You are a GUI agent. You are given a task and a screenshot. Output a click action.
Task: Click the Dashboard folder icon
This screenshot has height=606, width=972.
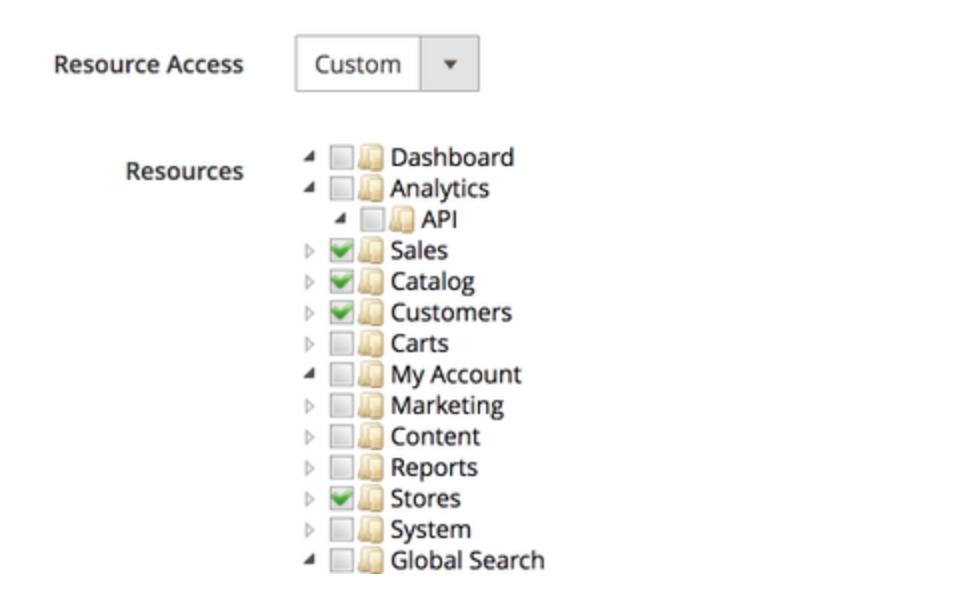pyautogui.click(x=371, y=154)
